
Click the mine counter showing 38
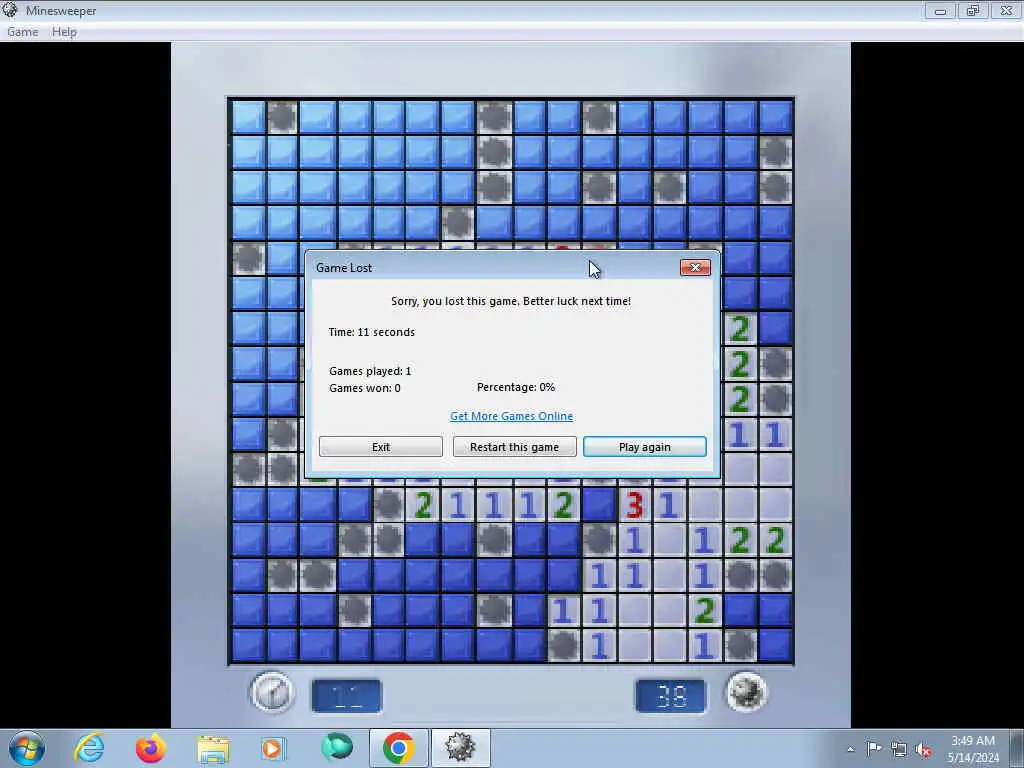(671, 696)
